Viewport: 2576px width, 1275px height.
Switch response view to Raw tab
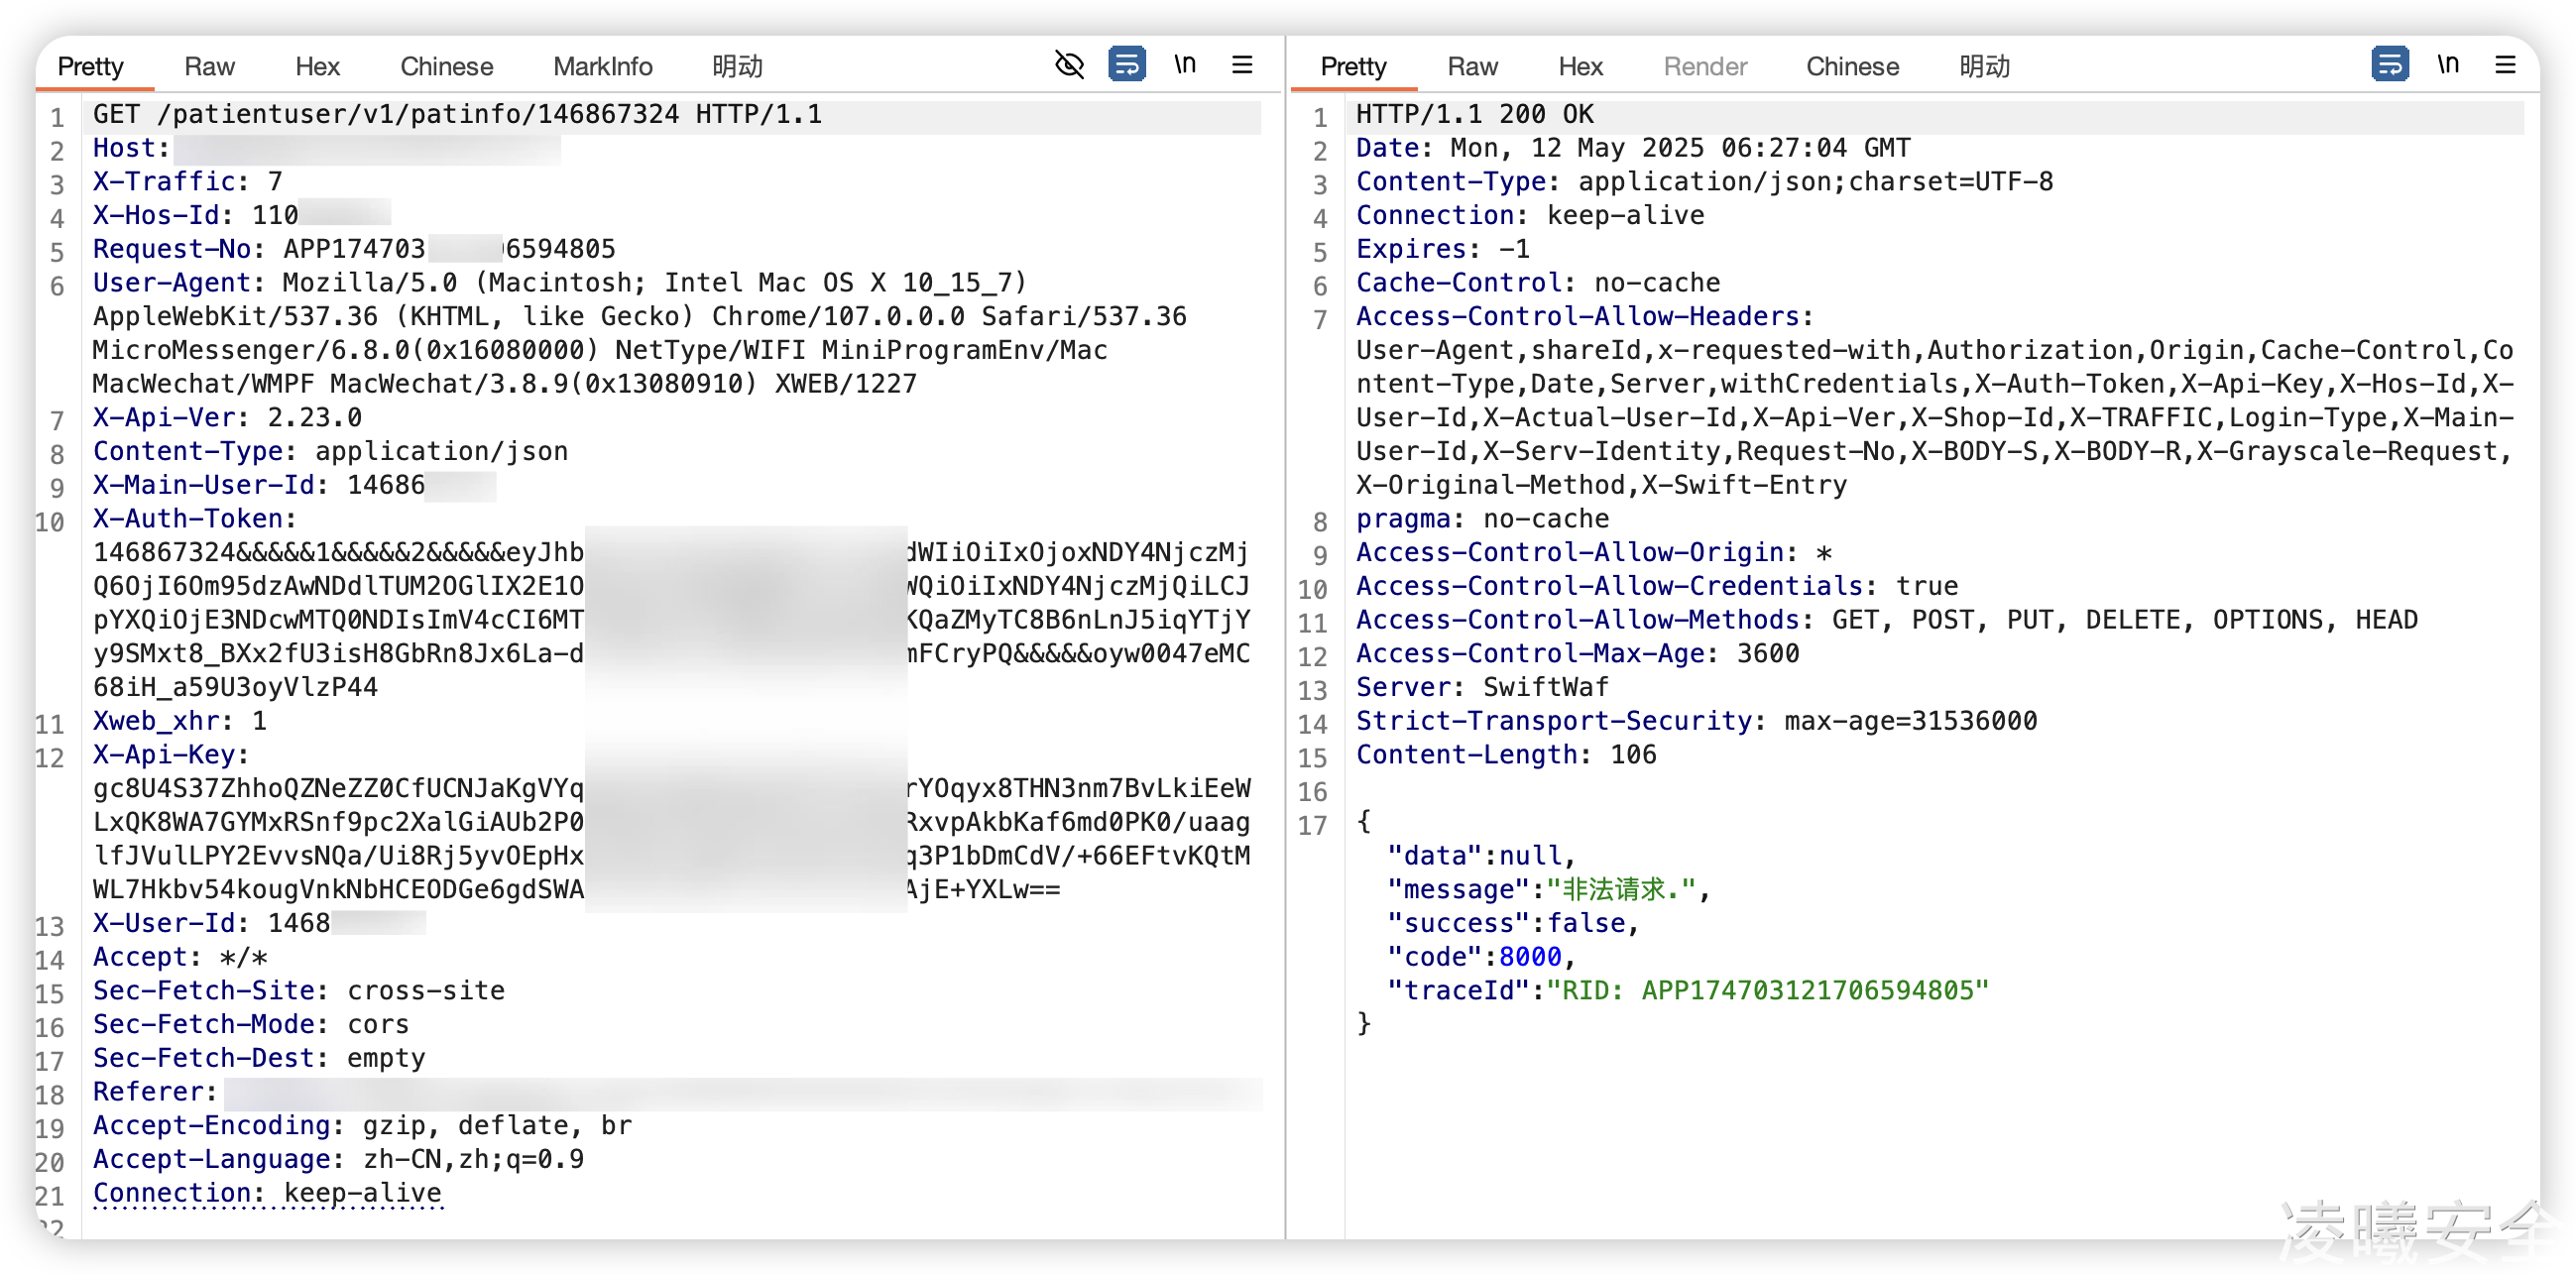[1472, 67]
